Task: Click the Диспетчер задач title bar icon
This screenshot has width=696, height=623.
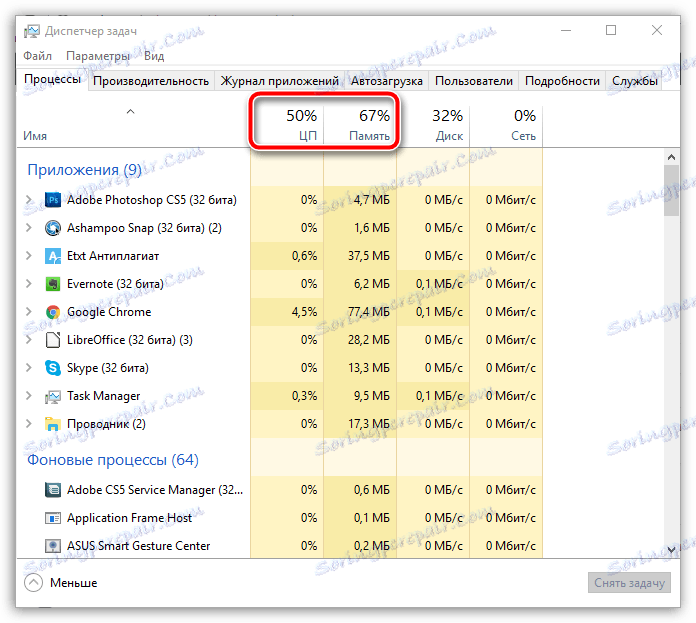Action: pyautogui.click(x=32, y=32)
